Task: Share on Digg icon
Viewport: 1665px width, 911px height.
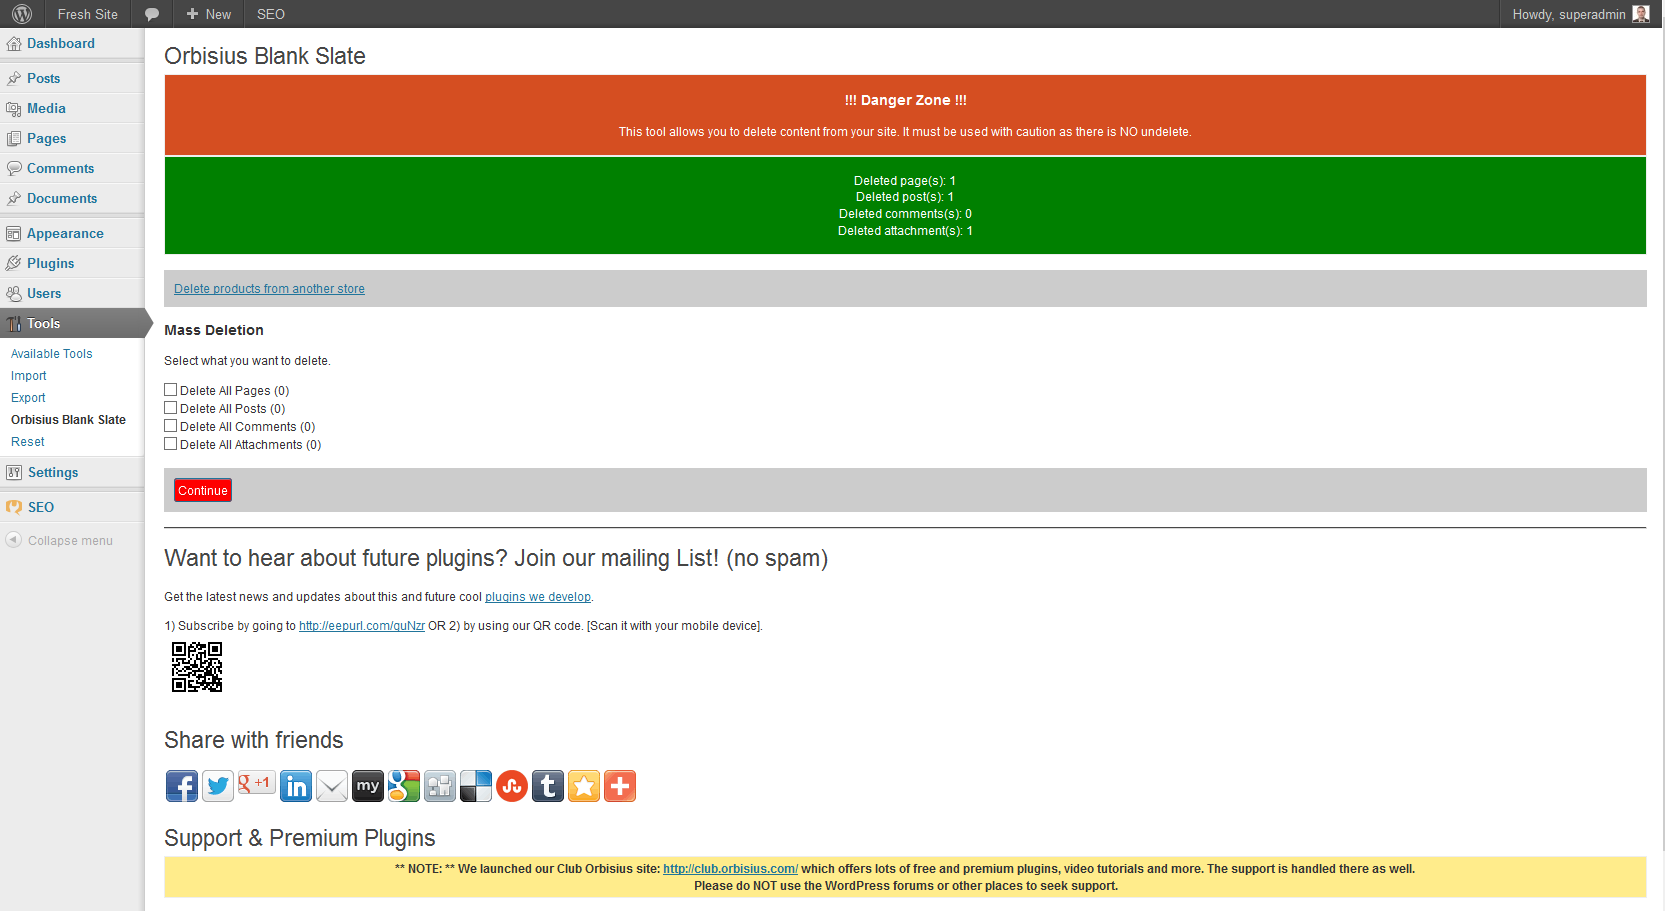Action: 440,786
